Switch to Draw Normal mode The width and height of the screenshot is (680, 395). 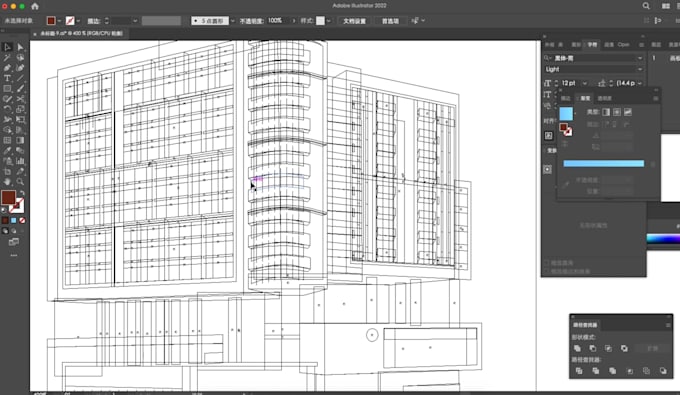[5, 231]
